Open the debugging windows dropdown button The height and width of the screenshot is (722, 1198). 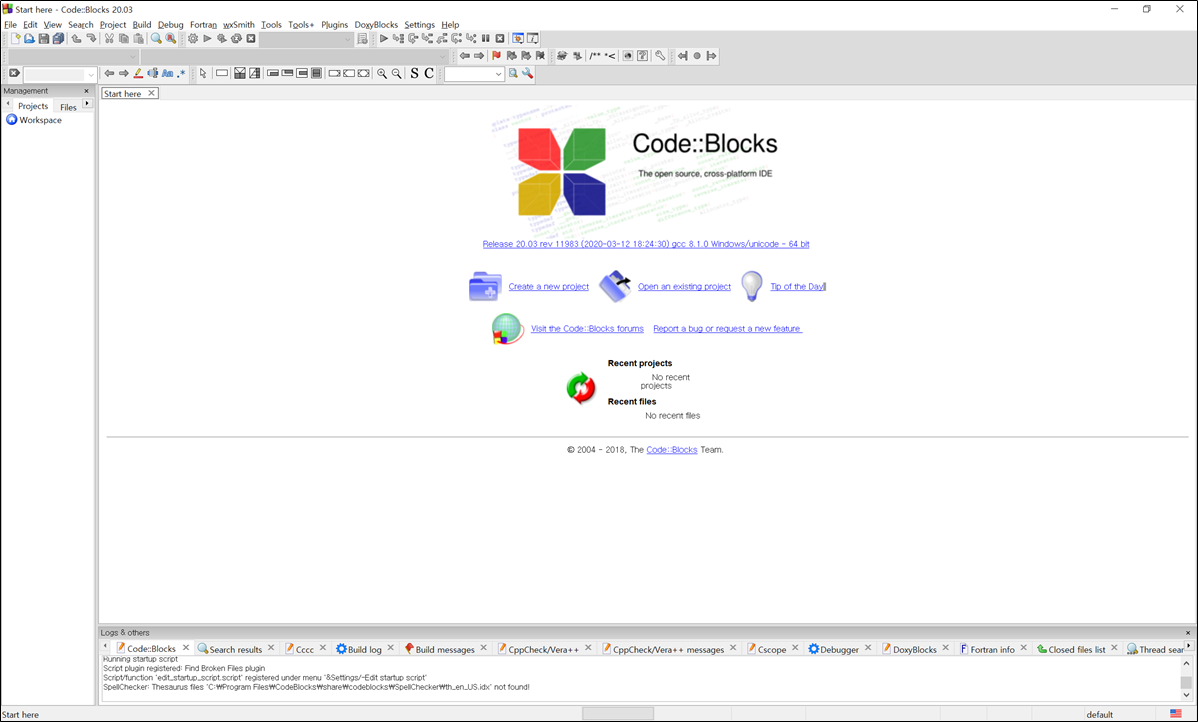[x=518, y=38]
